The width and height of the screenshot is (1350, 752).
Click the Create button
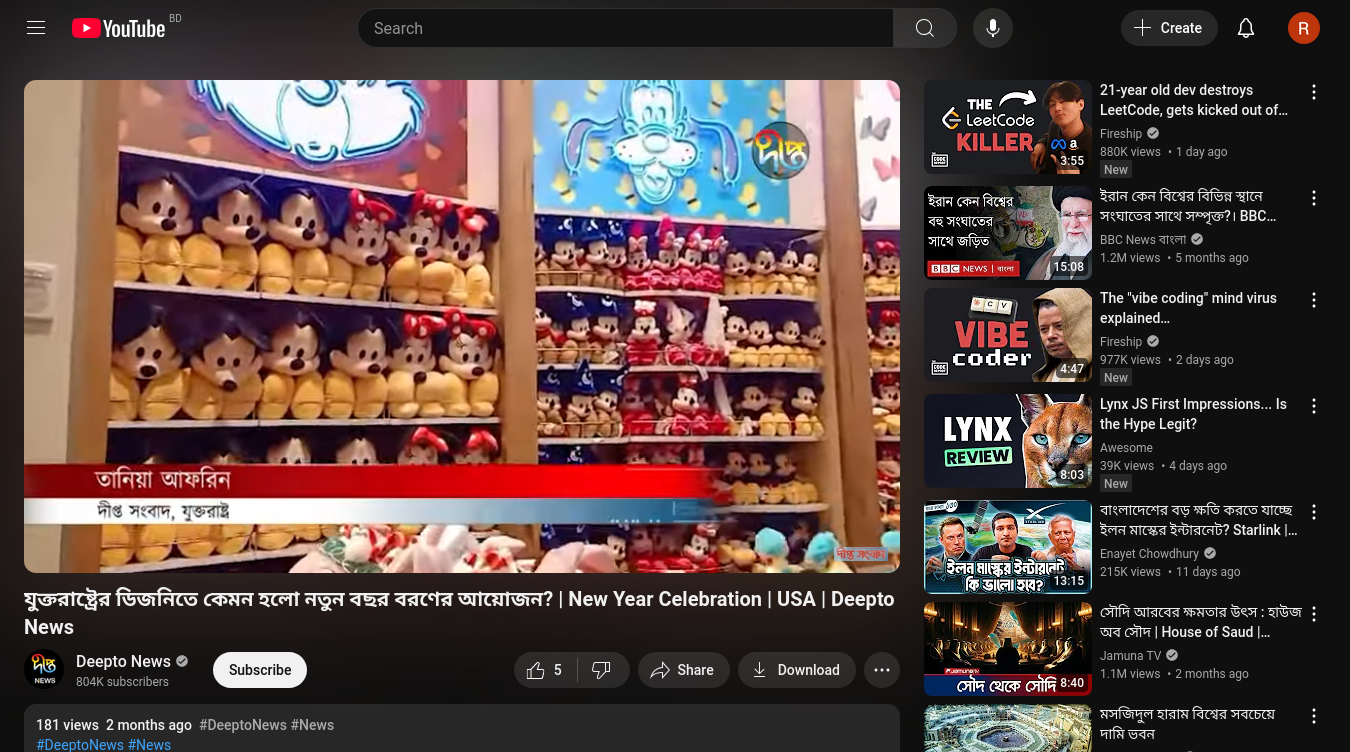pos(1169,28)
